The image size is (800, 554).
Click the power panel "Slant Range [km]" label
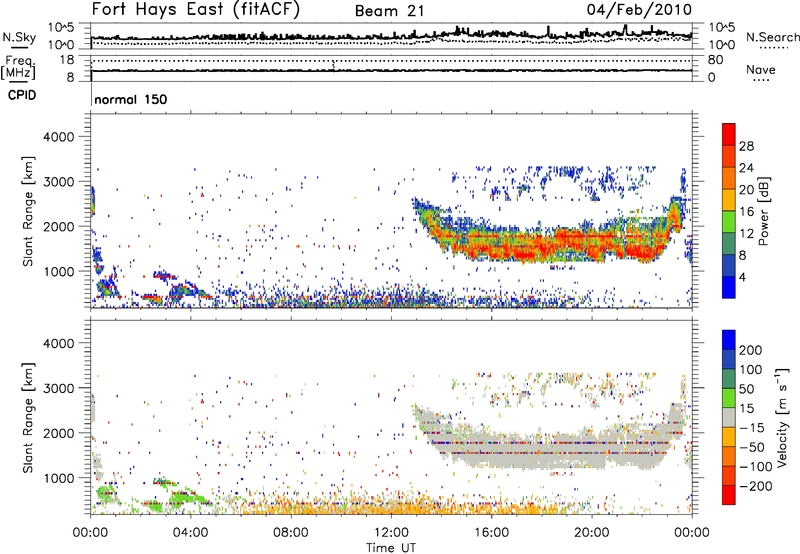click(28, 211)
